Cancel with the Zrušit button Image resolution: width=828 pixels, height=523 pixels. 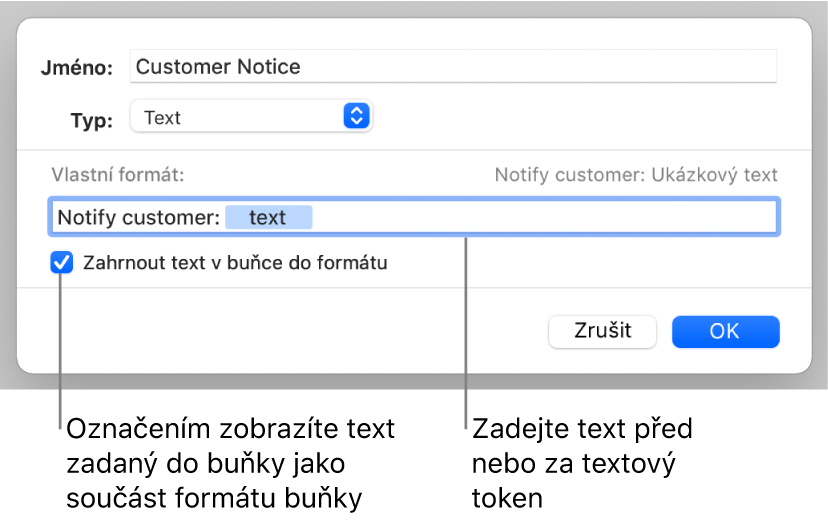tap(603, 331)
